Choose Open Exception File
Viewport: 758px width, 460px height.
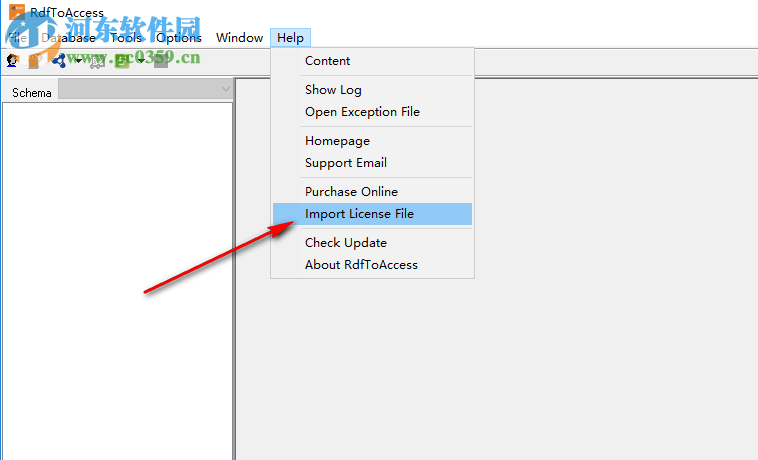(372, 112)
